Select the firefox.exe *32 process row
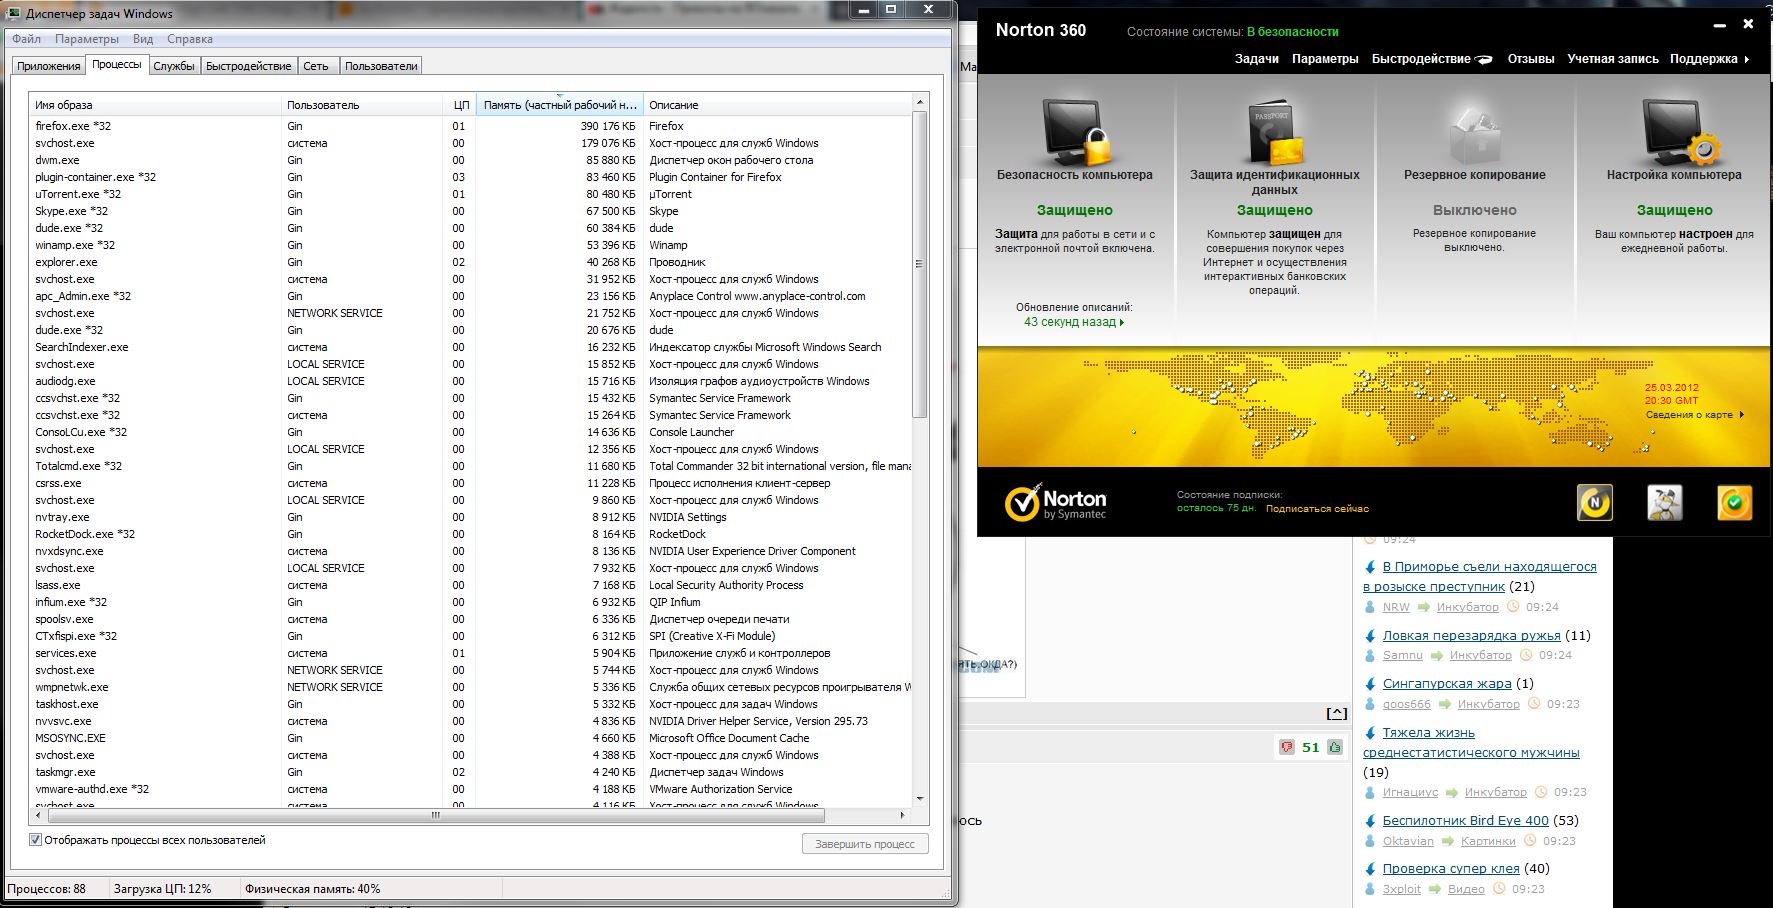 tap(471, 126)
